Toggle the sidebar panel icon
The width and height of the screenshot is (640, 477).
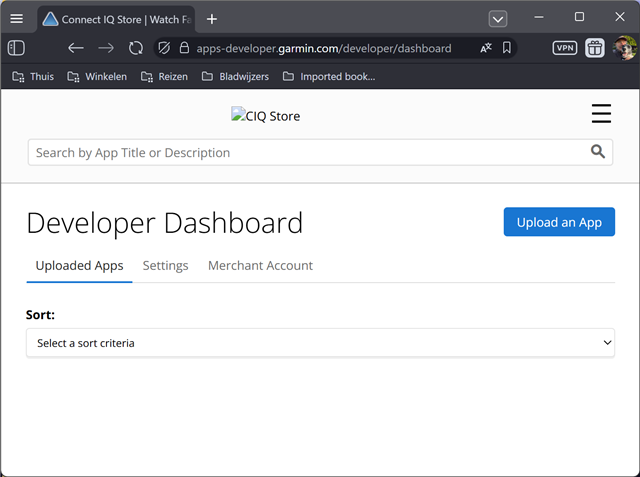point(16,47)
